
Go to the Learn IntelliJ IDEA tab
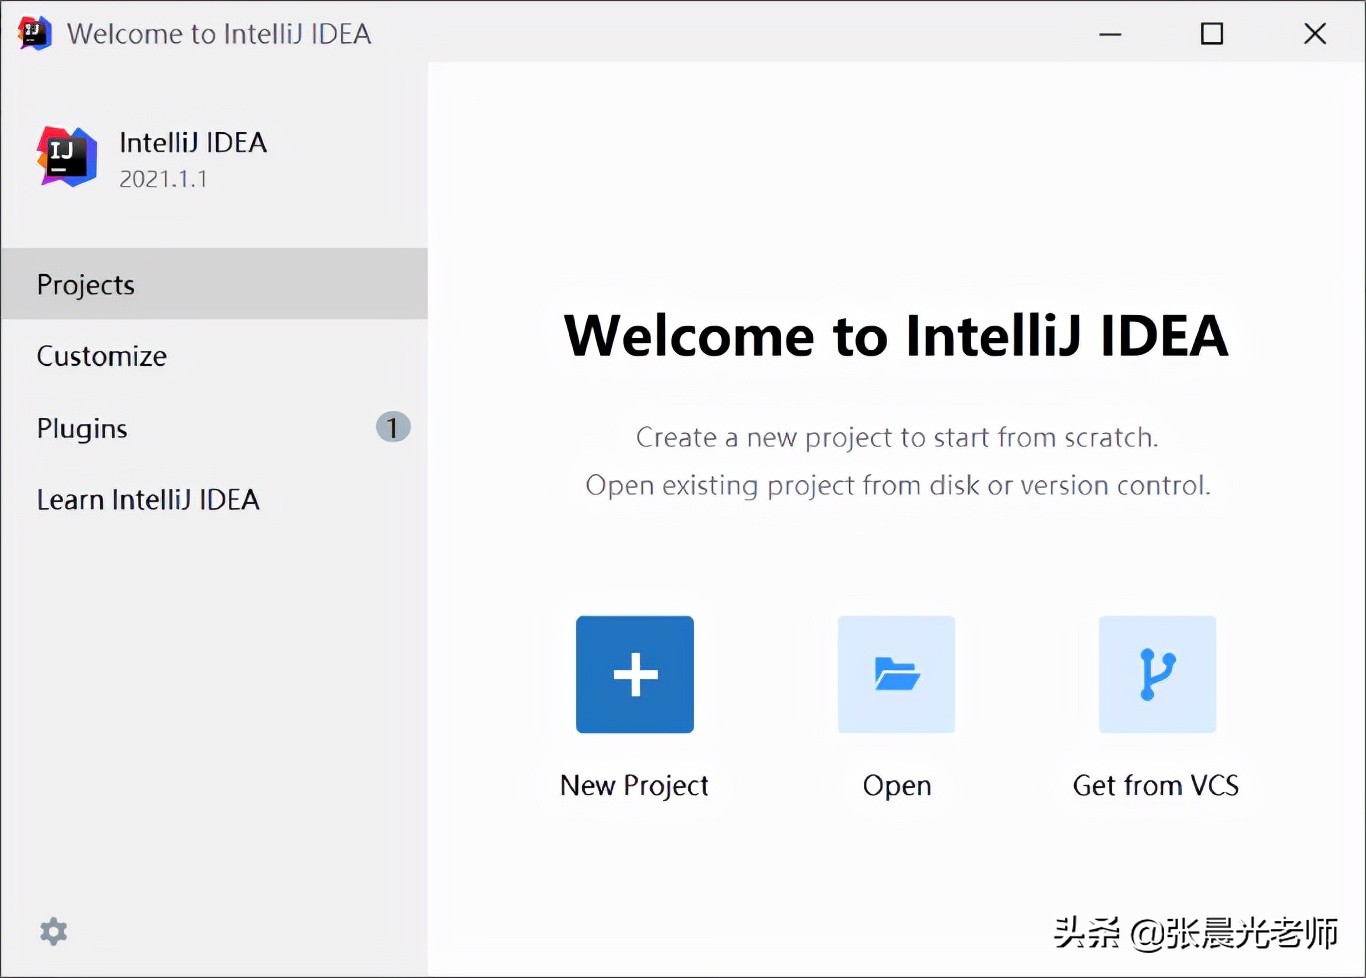(148, 500)
